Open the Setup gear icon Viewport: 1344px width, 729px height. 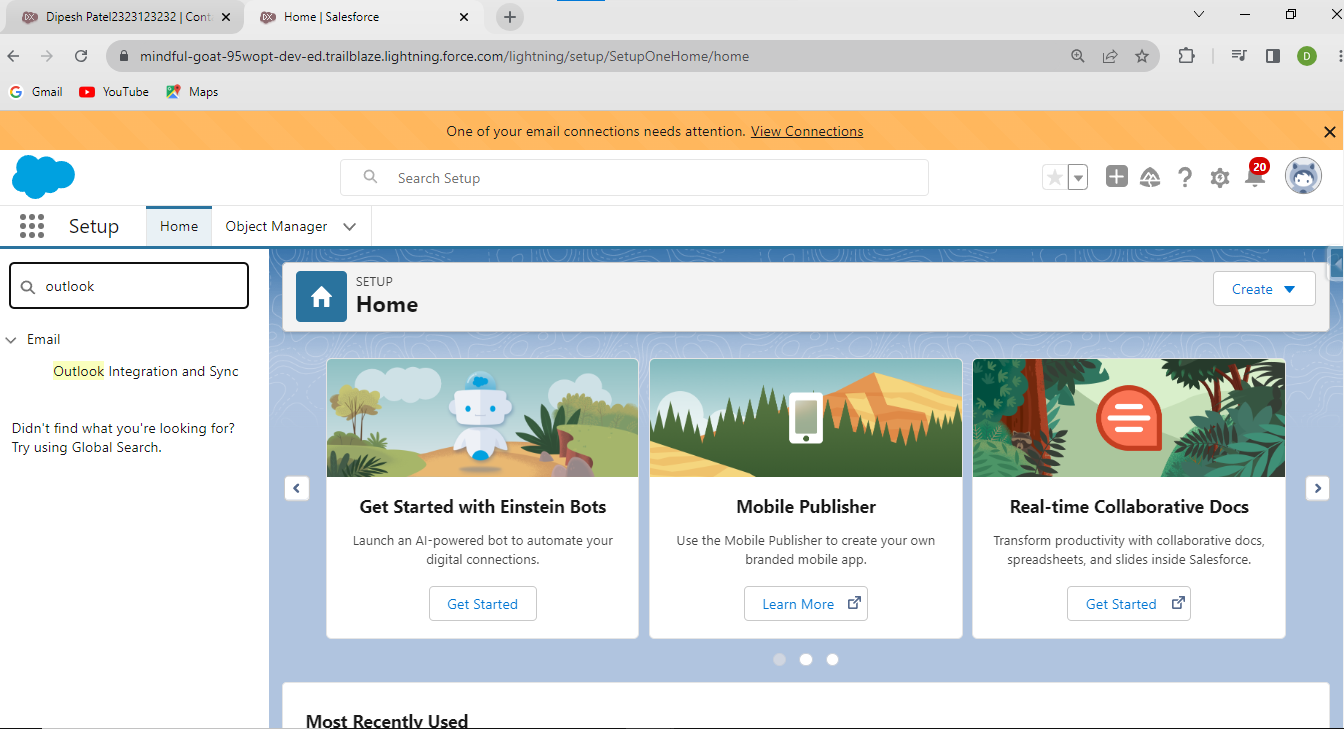pyautogui.click(x=1219, y=178)
